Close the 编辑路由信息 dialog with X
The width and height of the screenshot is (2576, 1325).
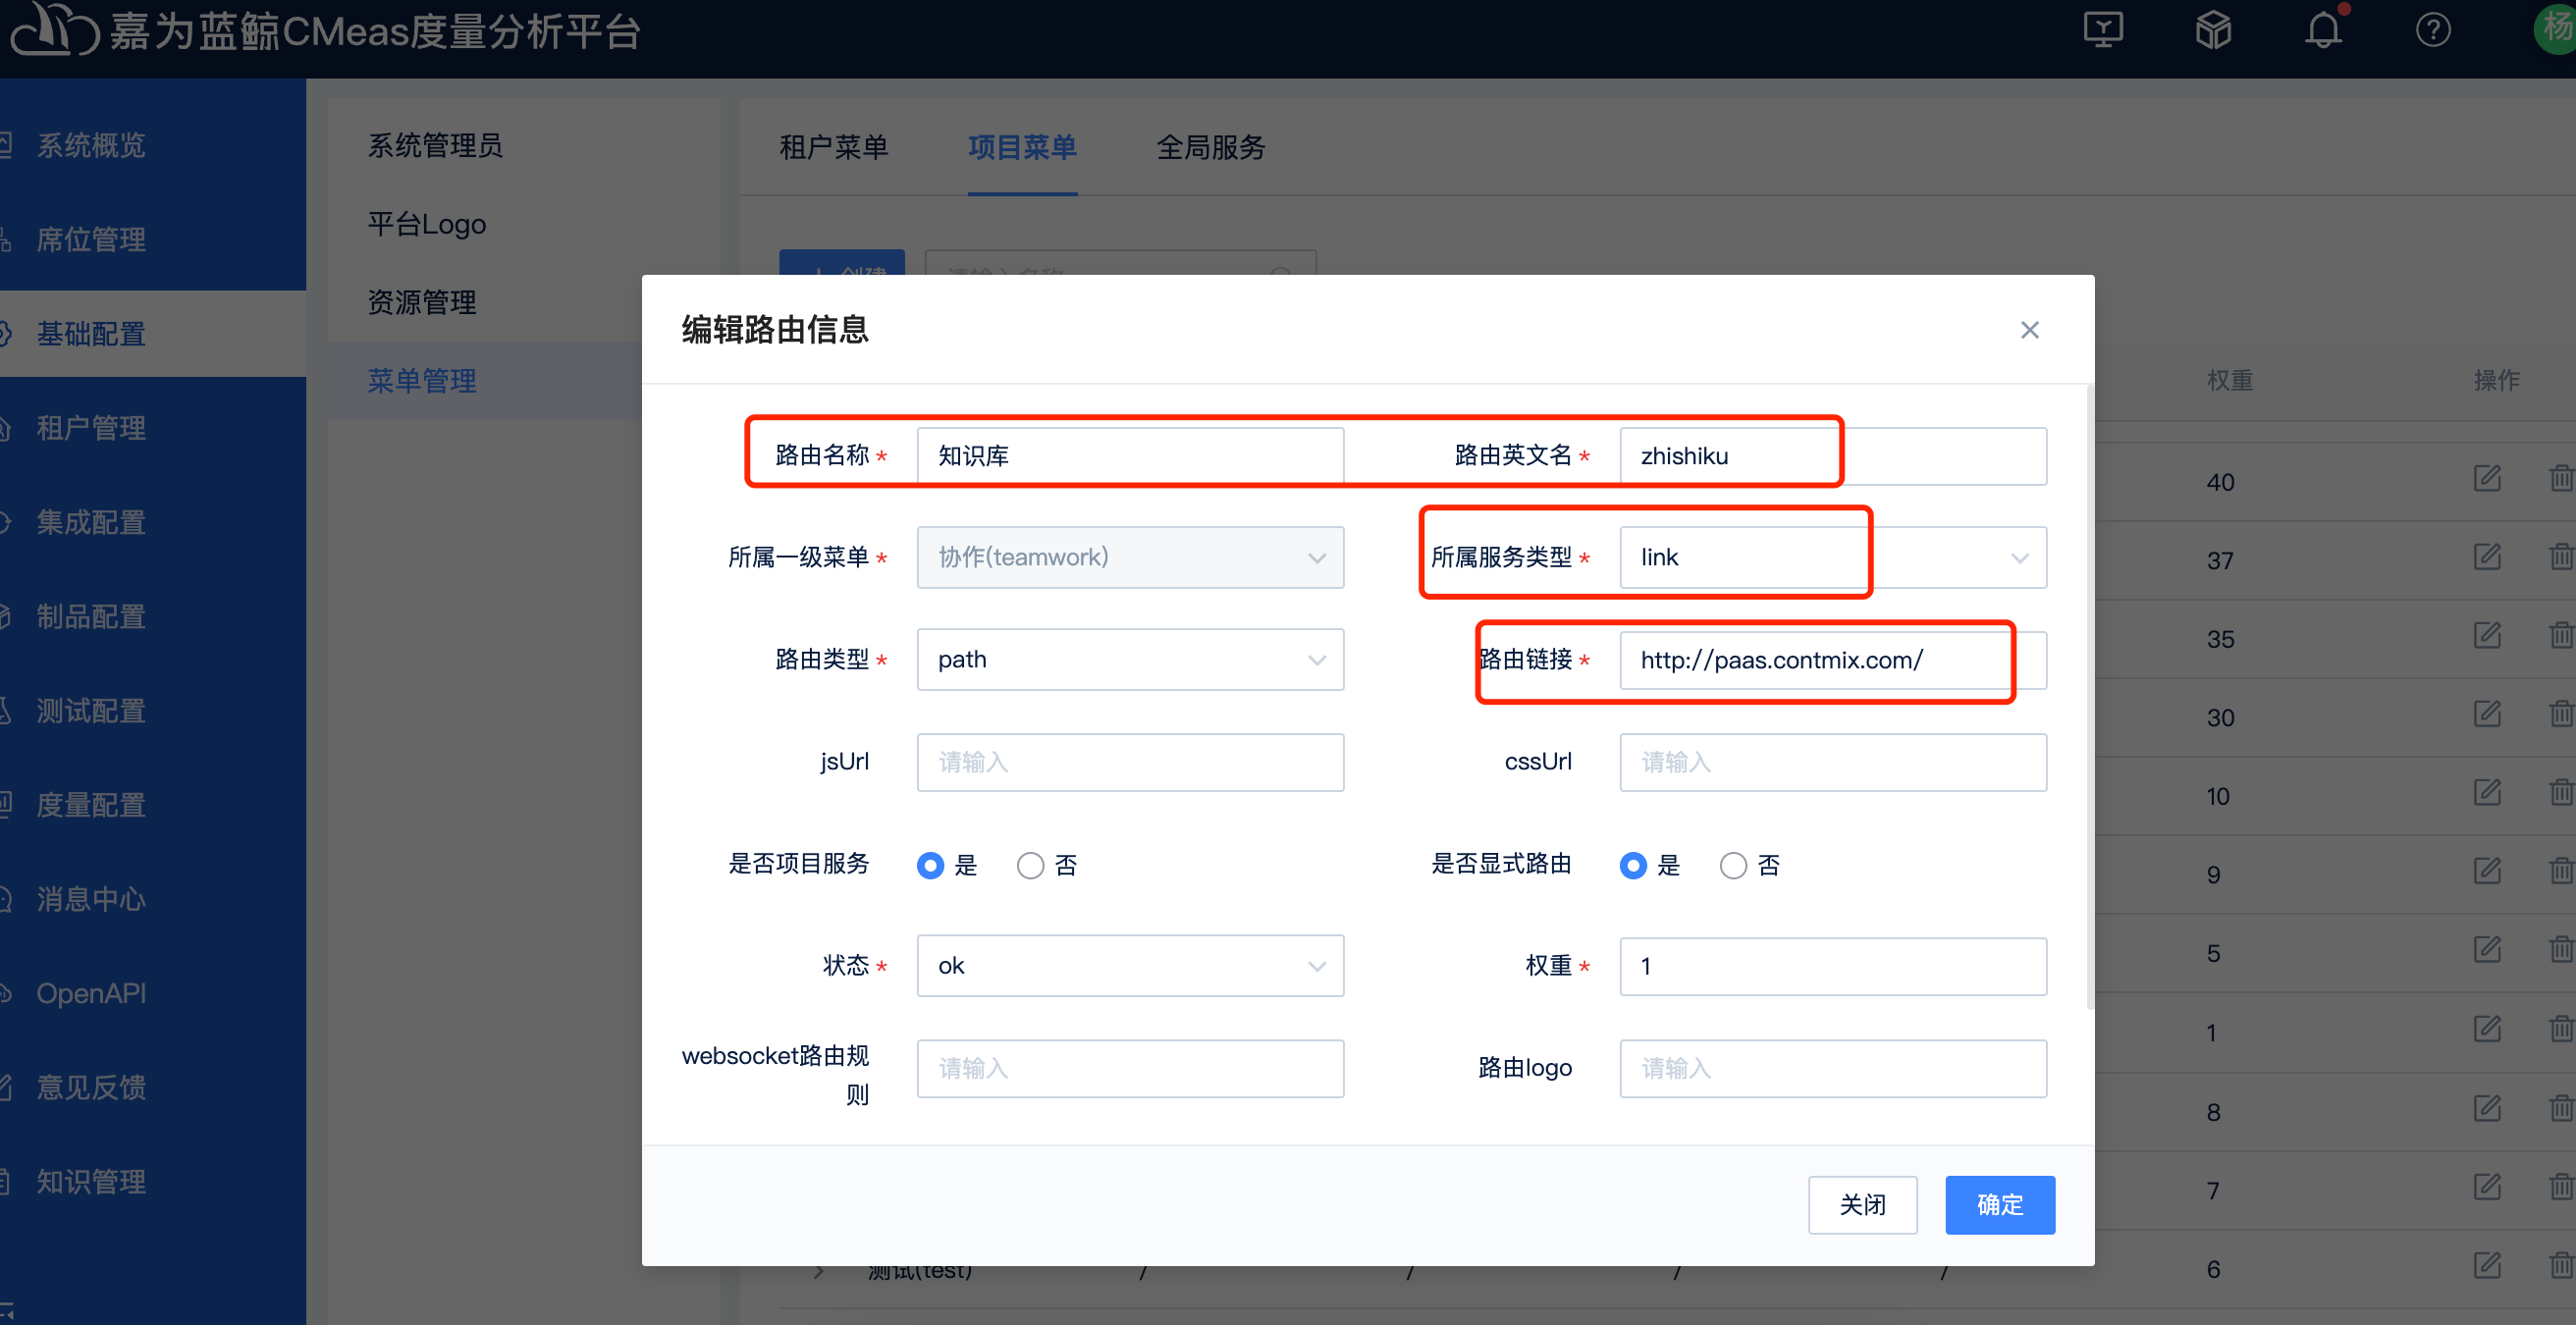click(x=2029, y=330)
